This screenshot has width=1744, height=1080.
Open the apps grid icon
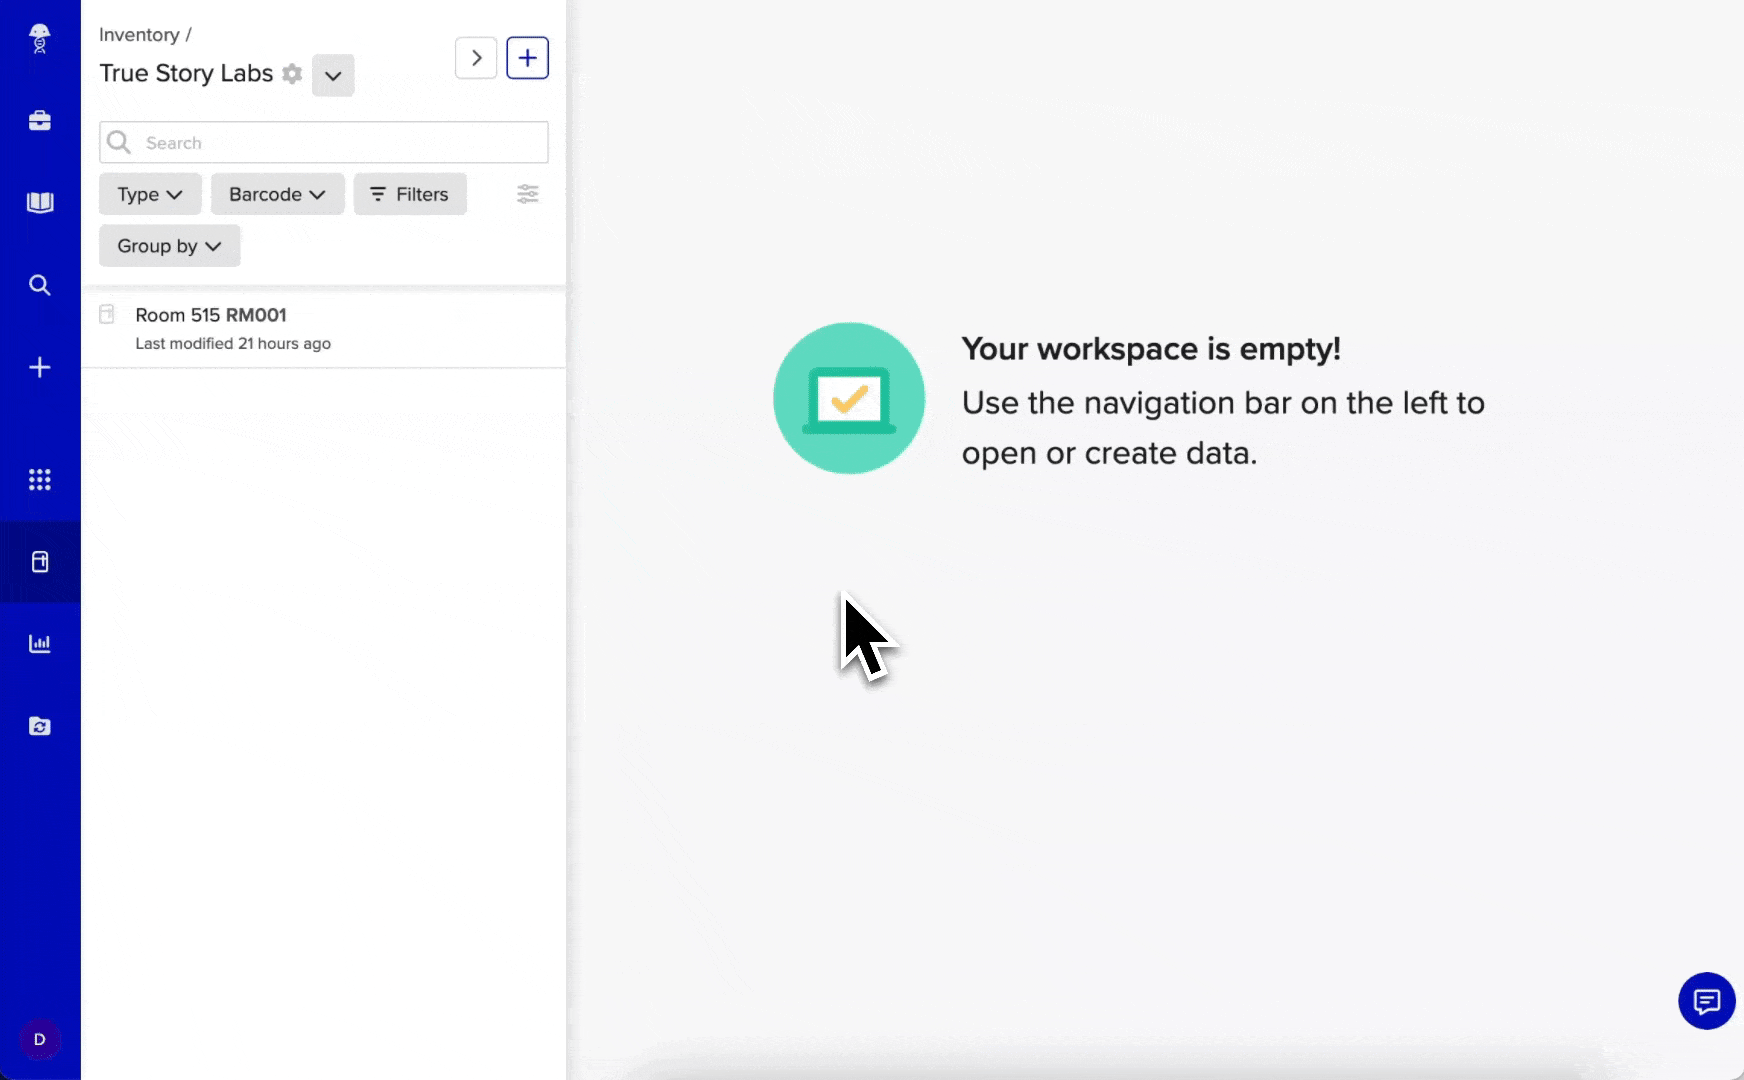click(x=40, y=479)
